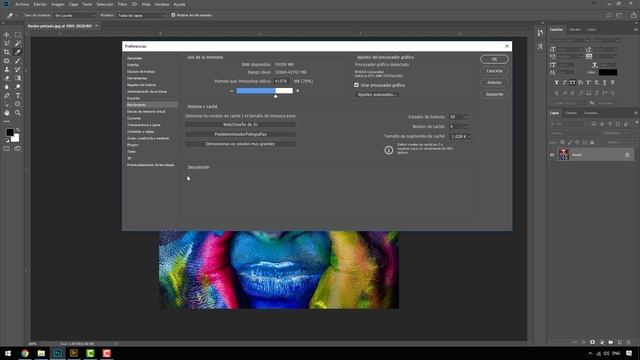The width and height of the screenshot is (640, 360).
Task: Open the Muestra Todas las capas dropdown
Action: click(141, 15)
